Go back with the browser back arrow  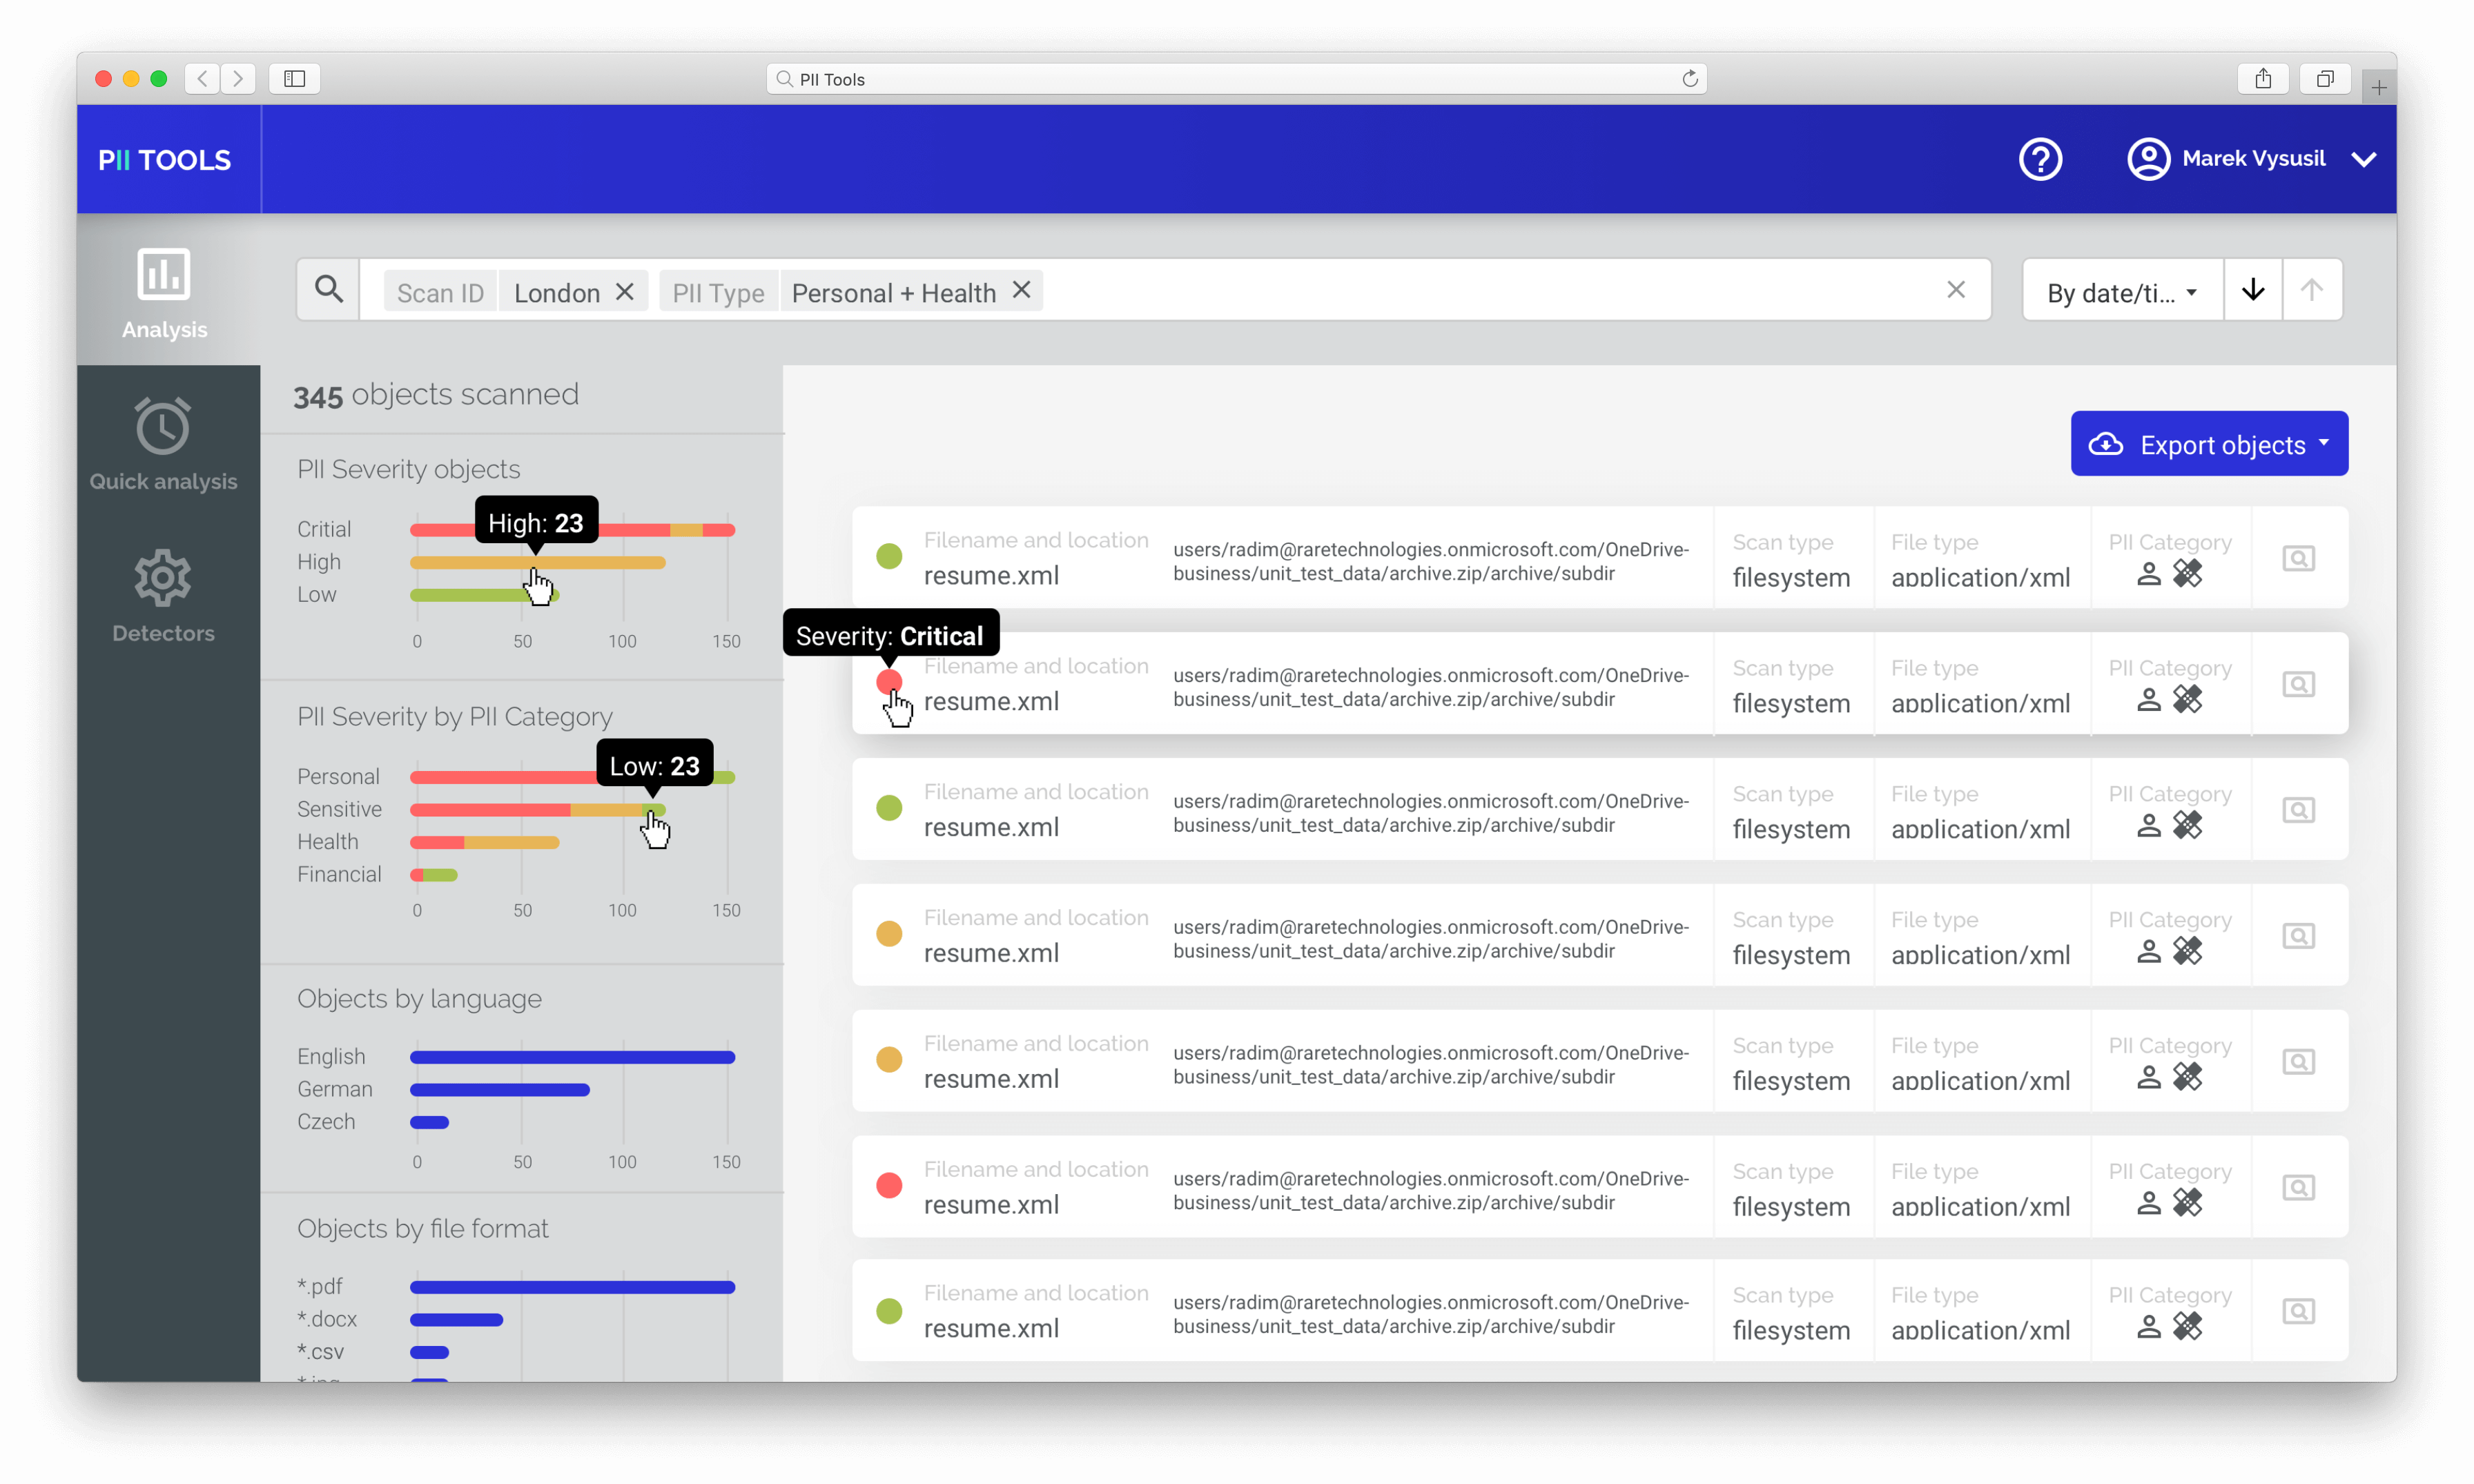pyautogui.click(x=203, y=79)
